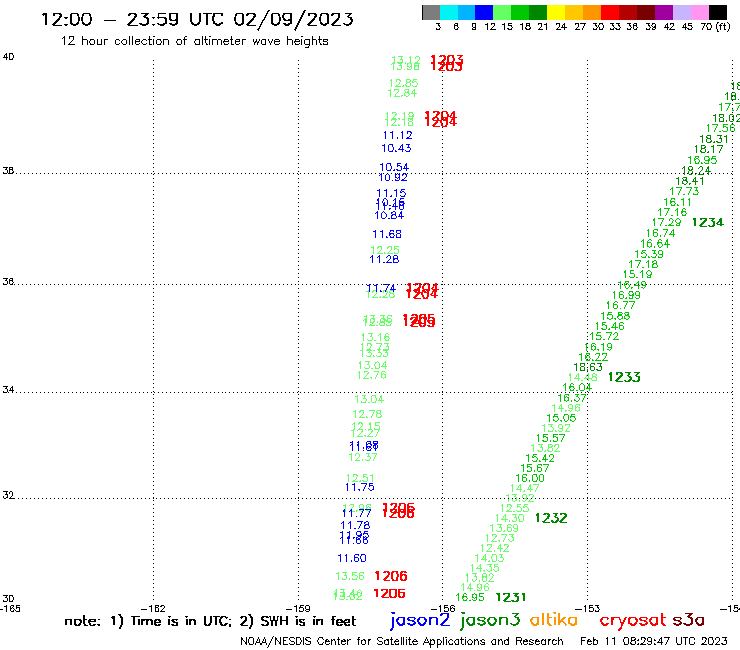Click the wave height value '18.41'
The image size is (740, 650).
690,181
